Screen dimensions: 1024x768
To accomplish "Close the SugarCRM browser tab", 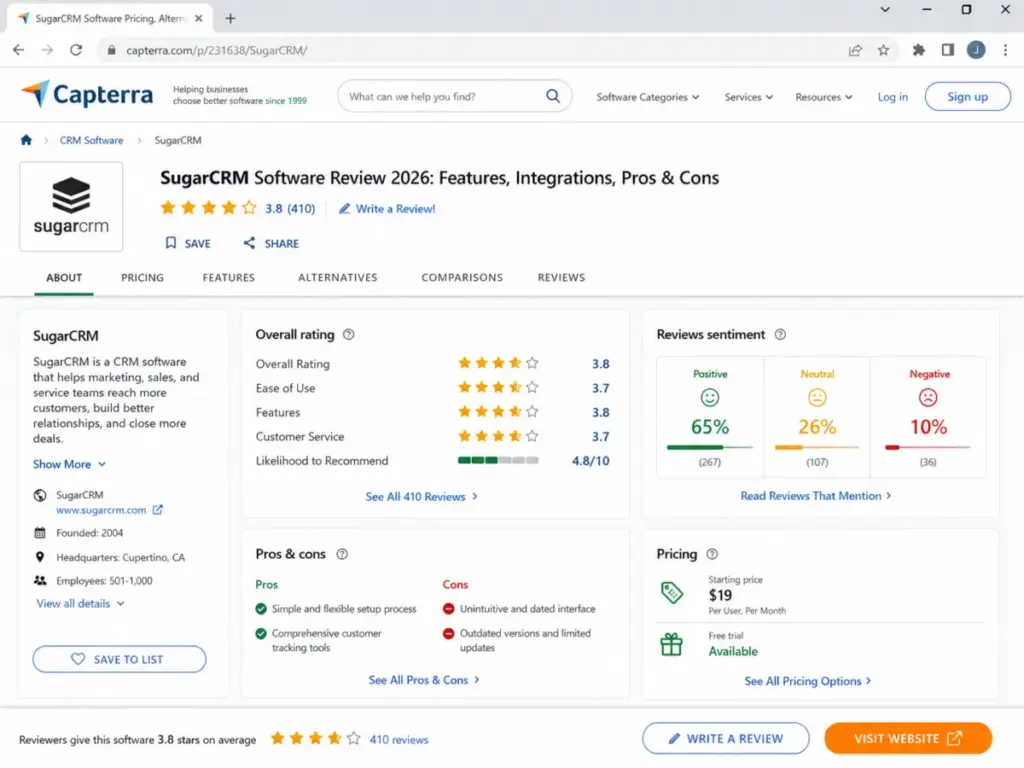I will point(199,18).
